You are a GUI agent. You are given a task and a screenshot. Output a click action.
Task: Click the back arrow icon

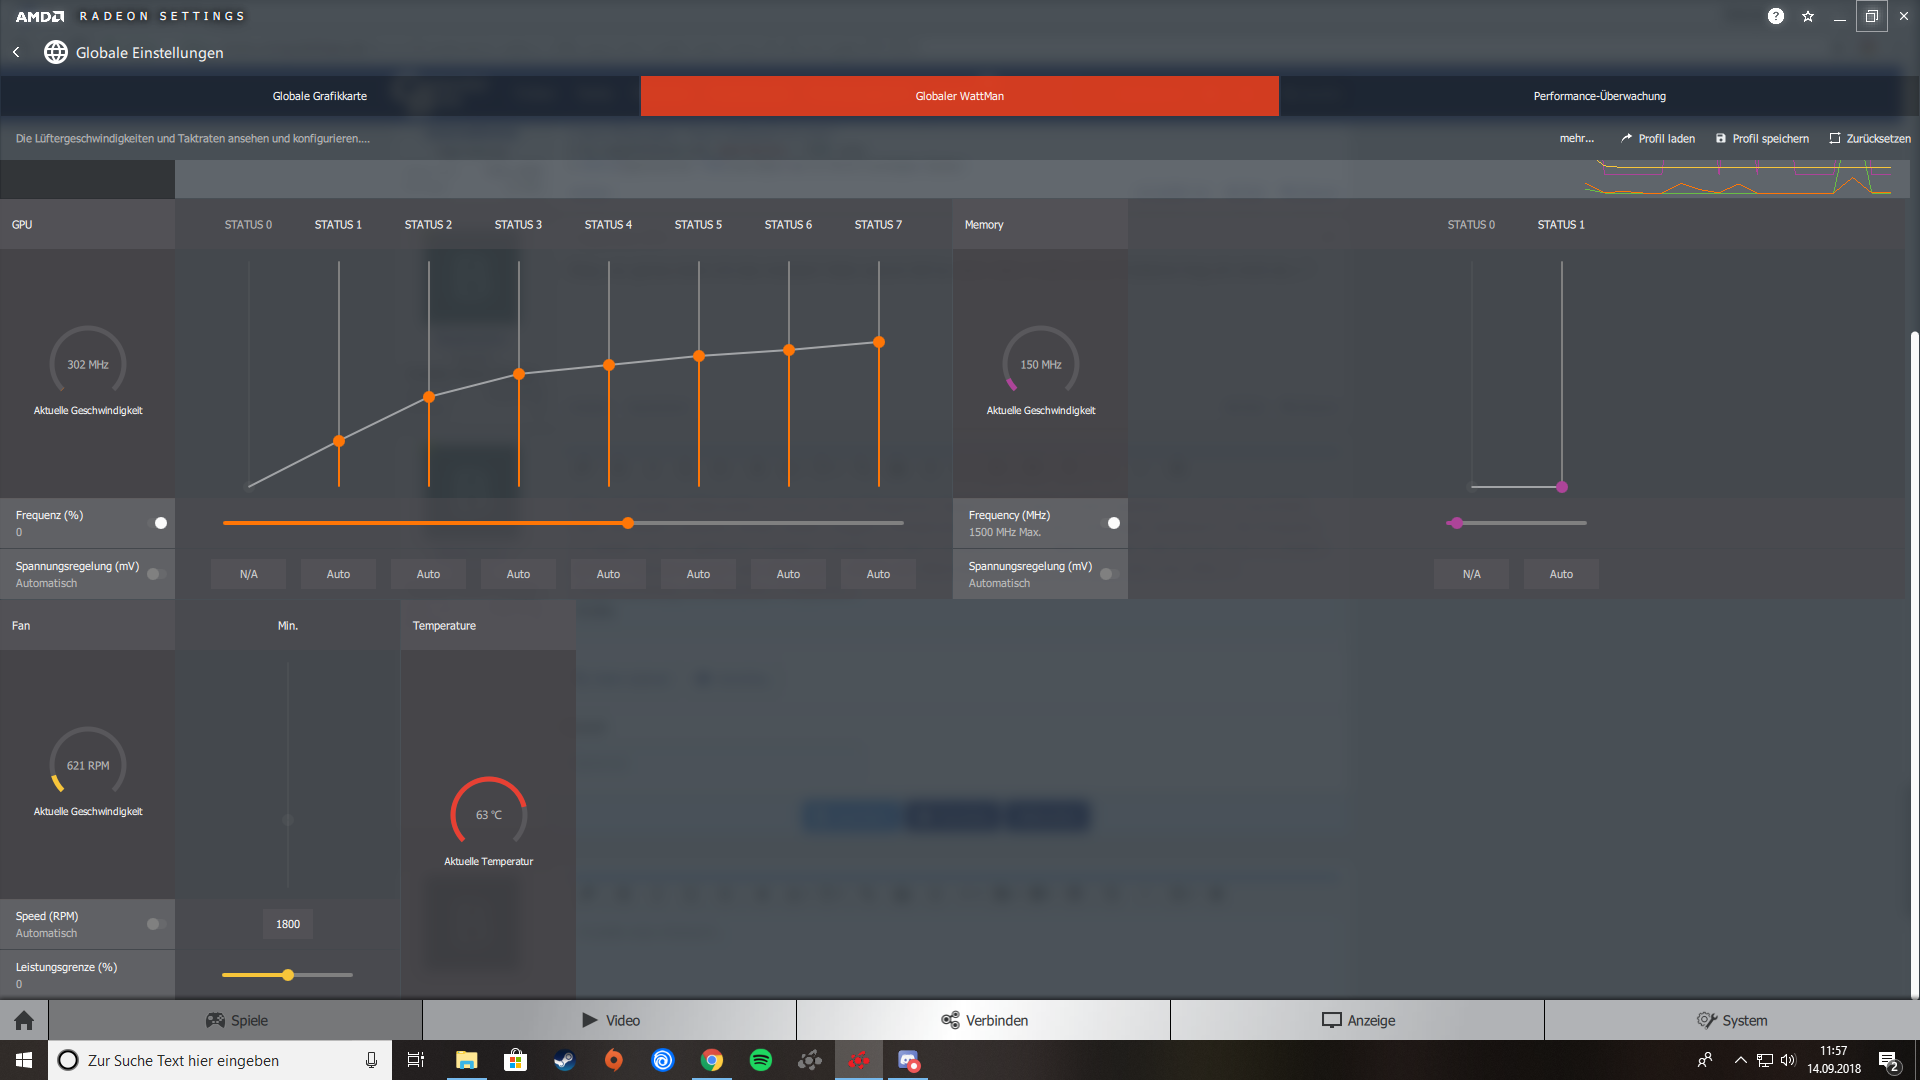click(x=16, y=52)
